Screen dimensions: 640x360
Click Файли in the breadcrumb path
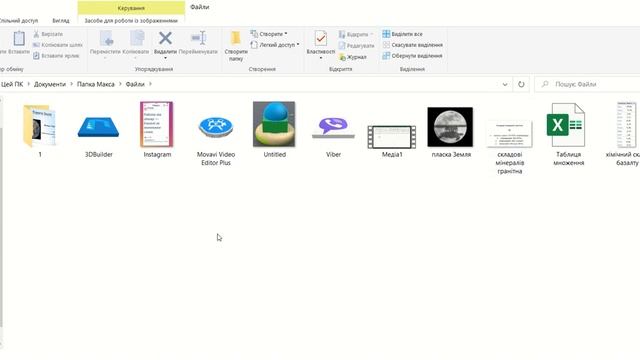tap(135, 84)
